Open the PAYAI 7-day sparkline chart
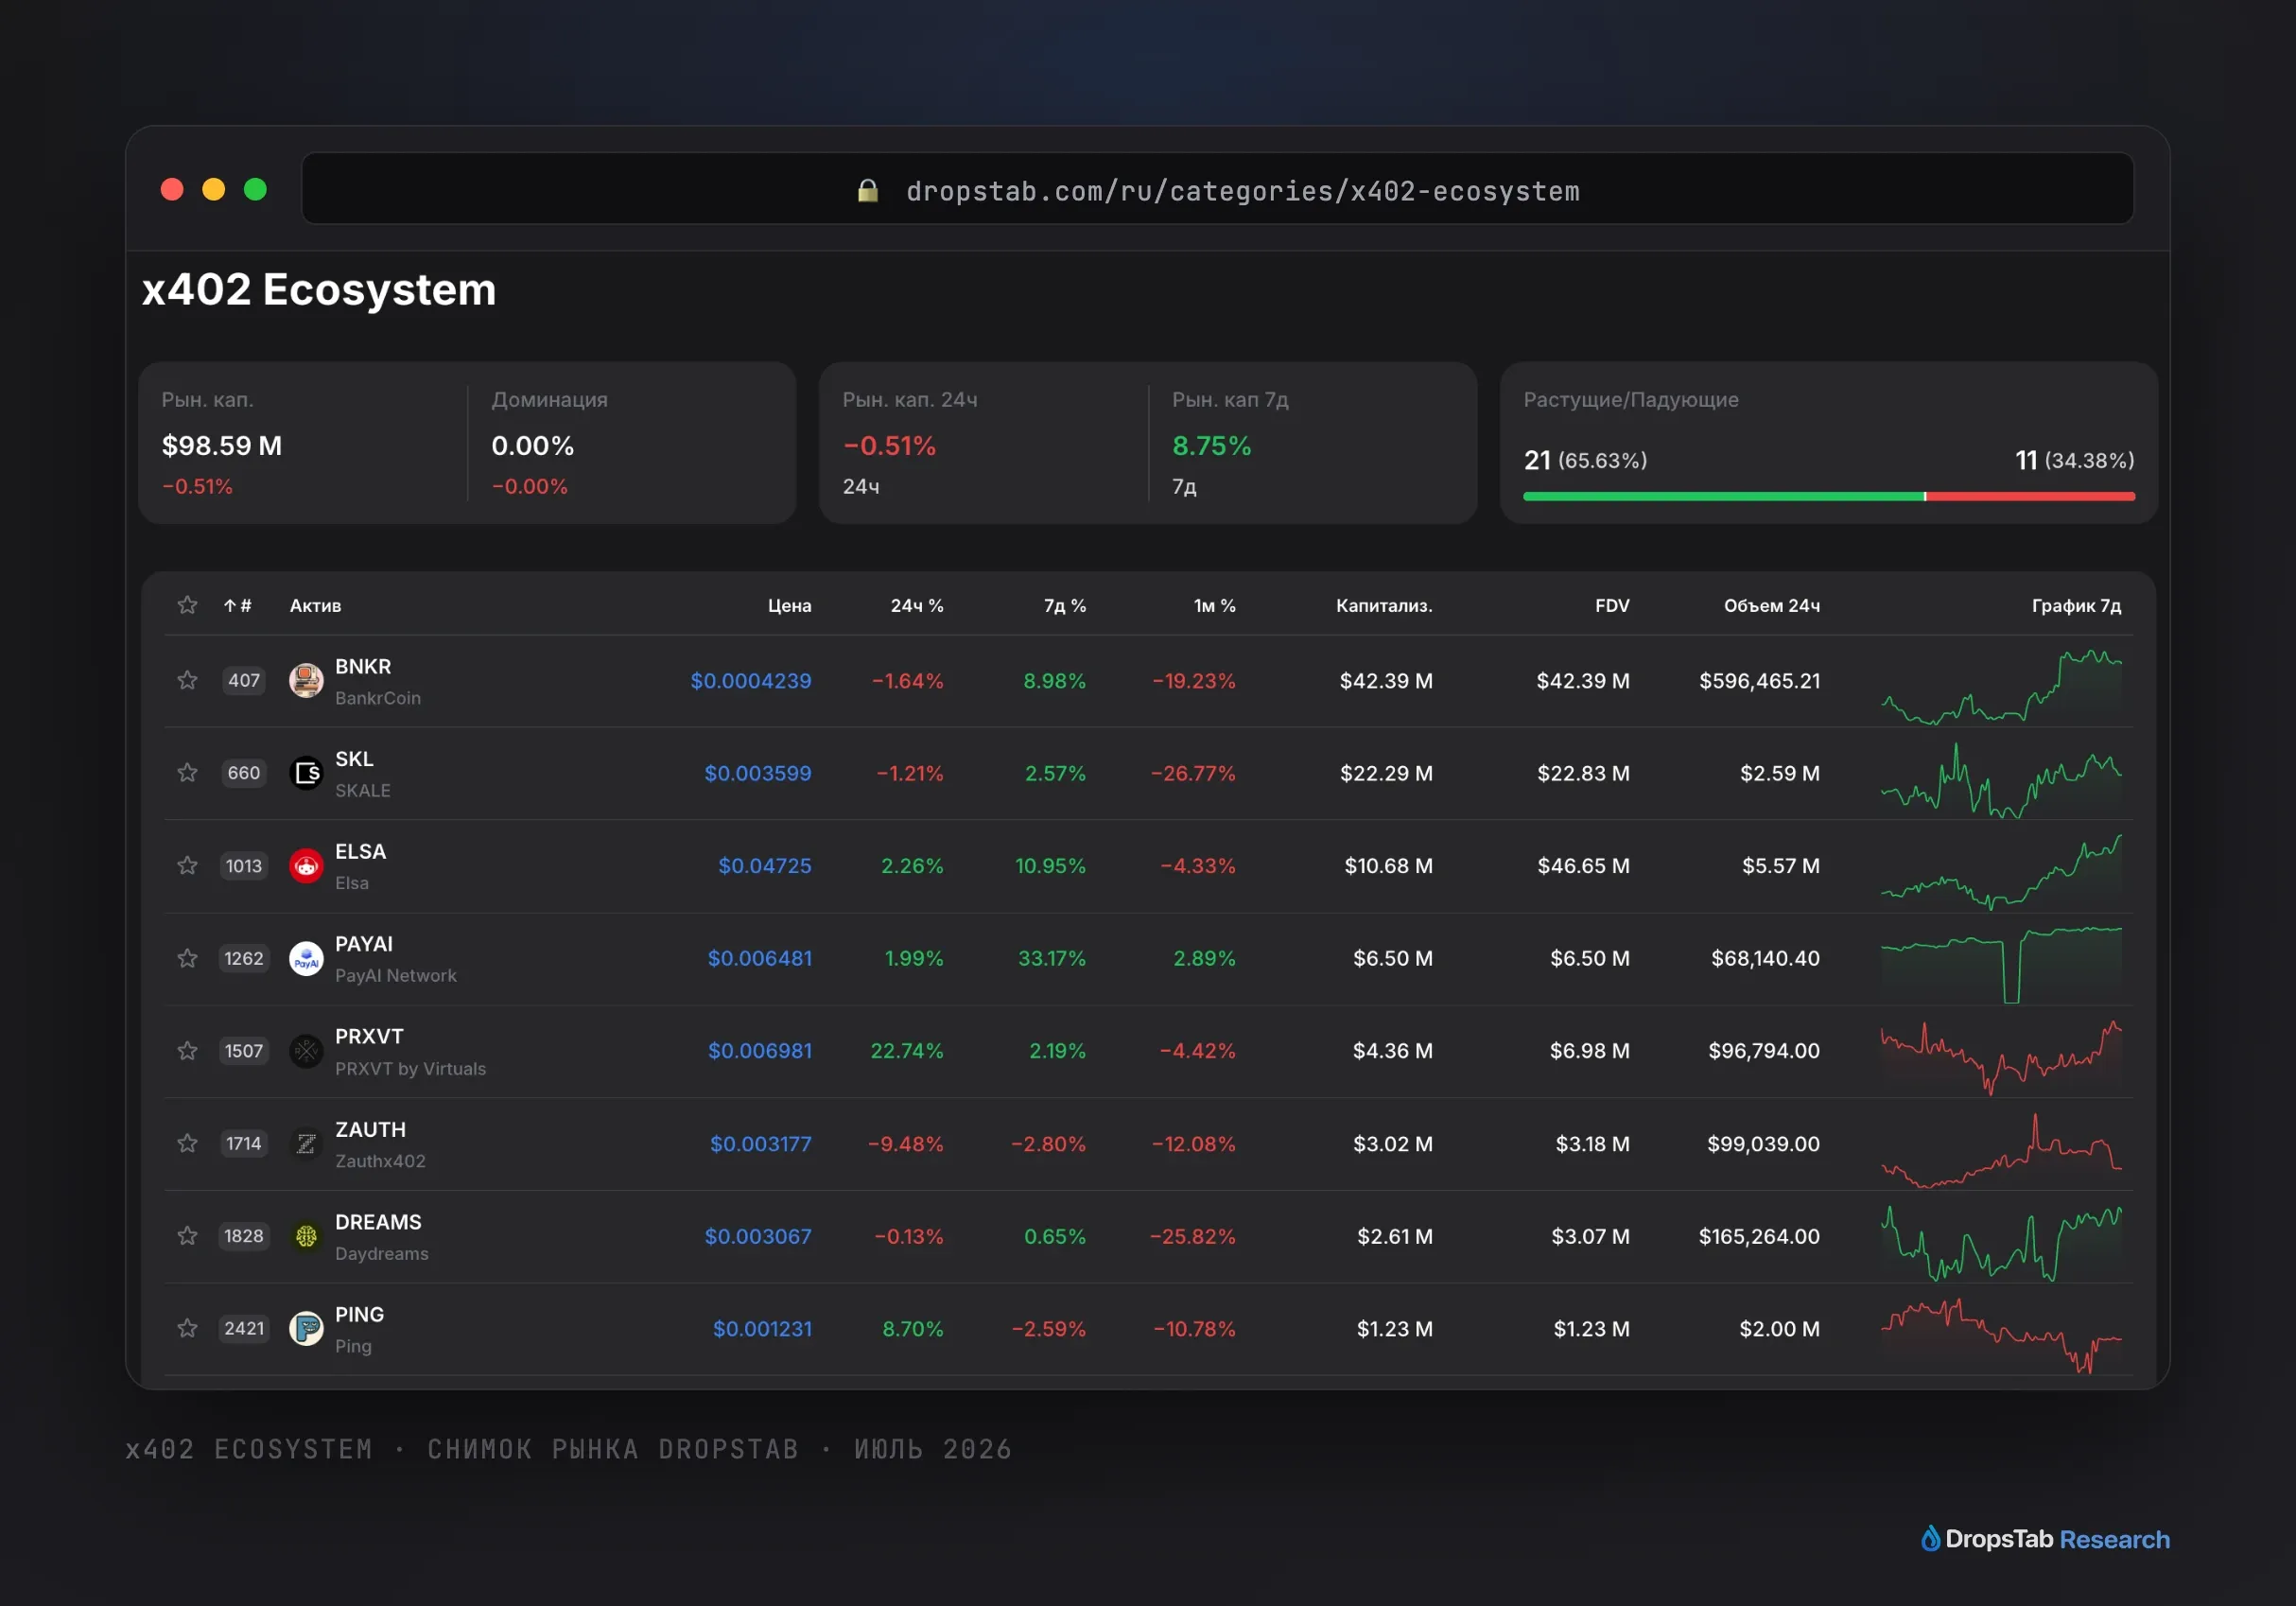The width and height of the screenshot is (2296, 1606). (x=2001, y=964)
